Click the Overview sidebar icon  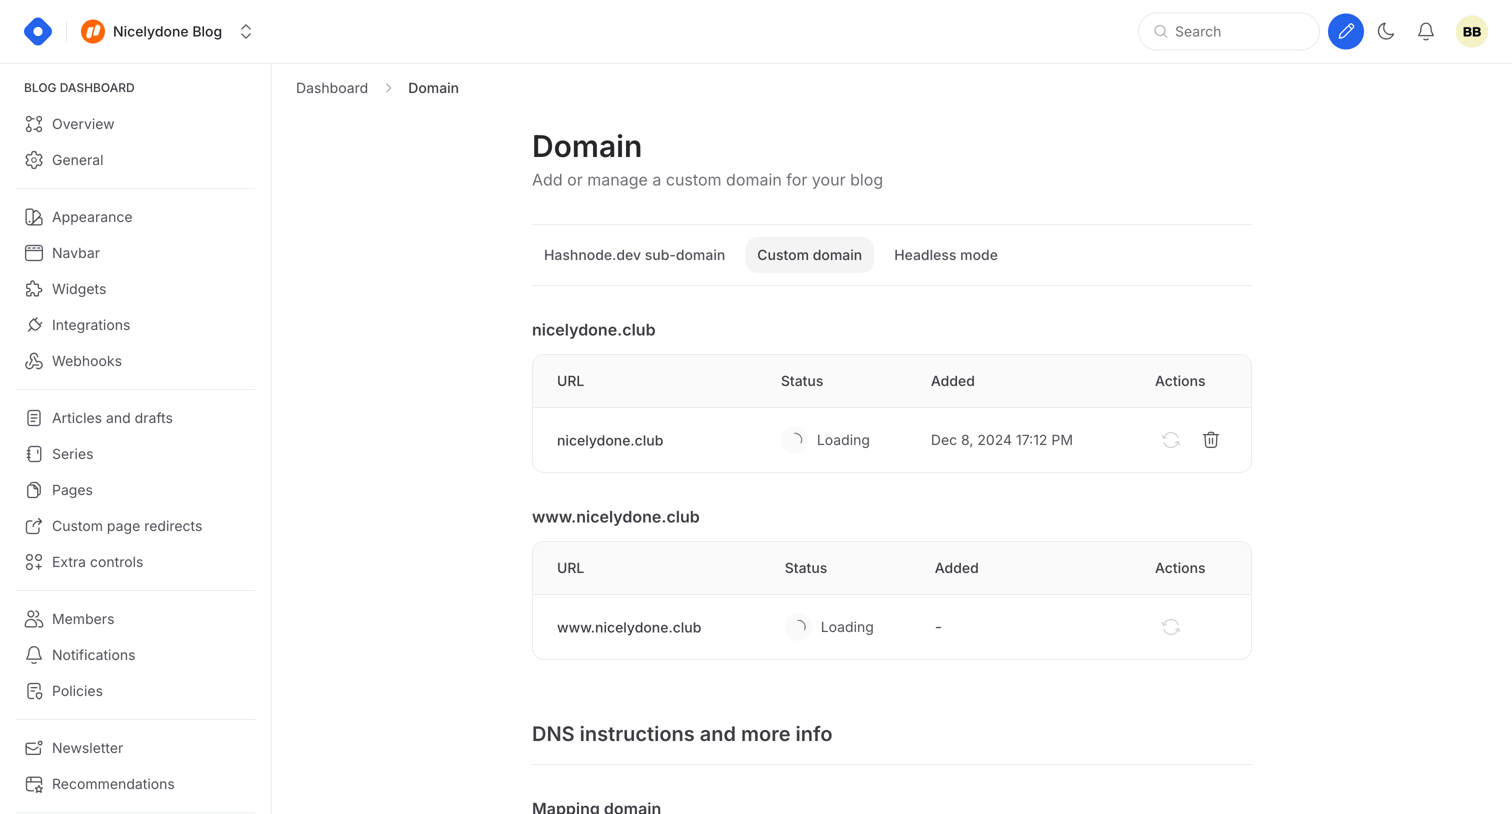(34, 124)
